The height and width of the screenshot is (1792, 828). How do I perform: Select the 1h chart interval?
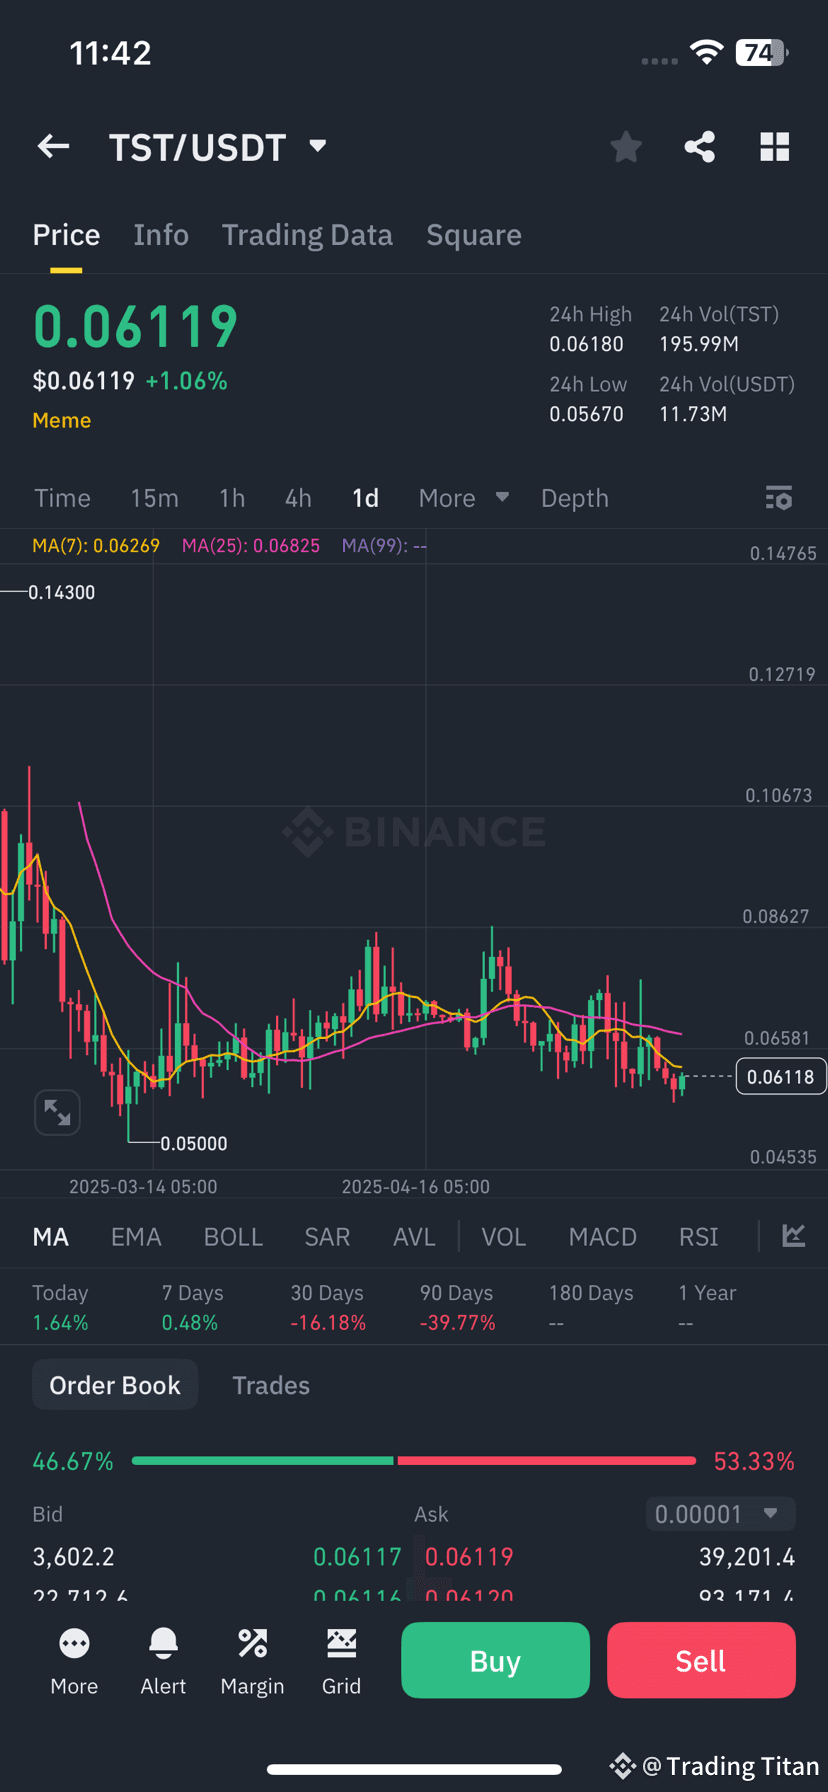[x=232, y=498]
